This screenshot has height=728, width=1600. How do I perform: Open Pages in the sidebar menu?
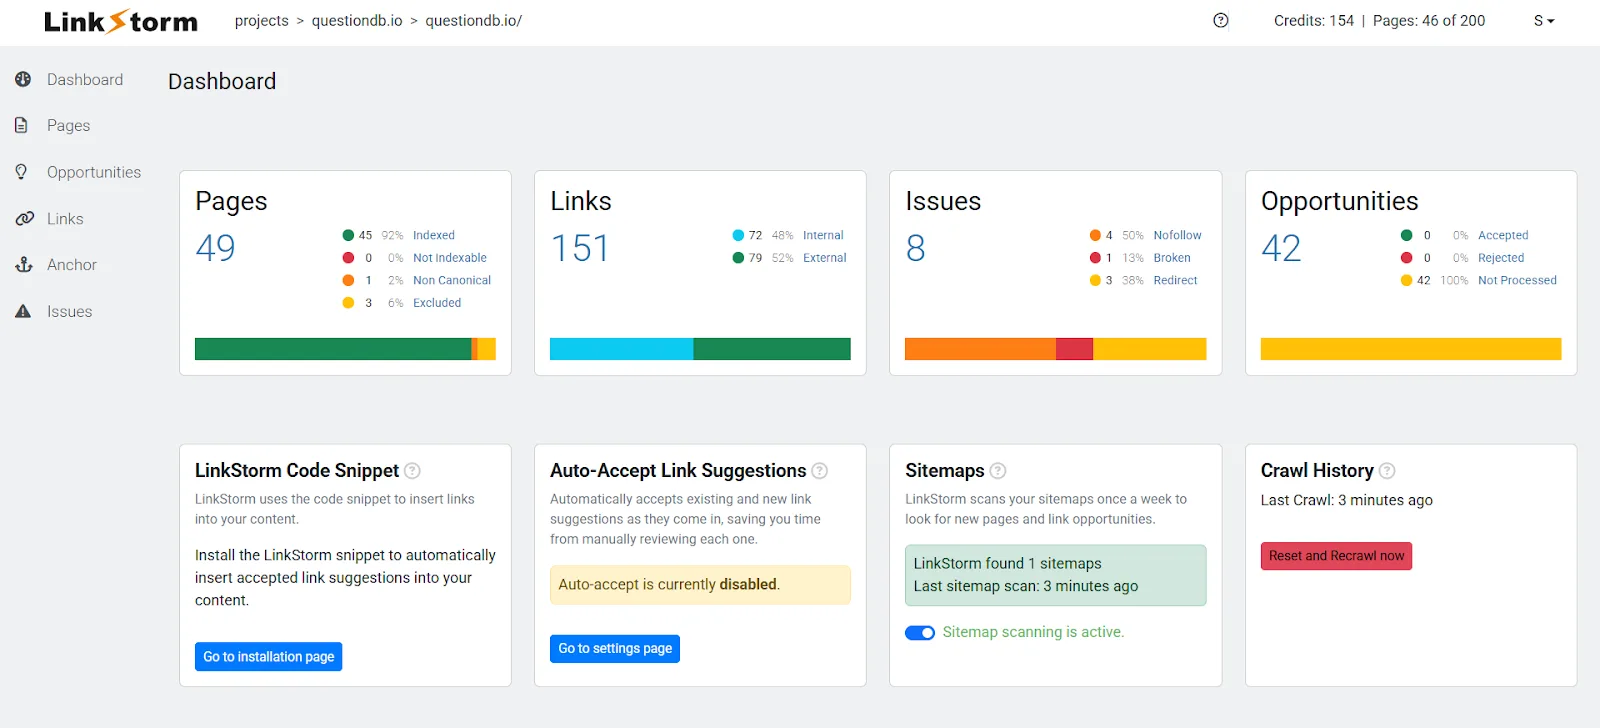[x=68, y=125]
